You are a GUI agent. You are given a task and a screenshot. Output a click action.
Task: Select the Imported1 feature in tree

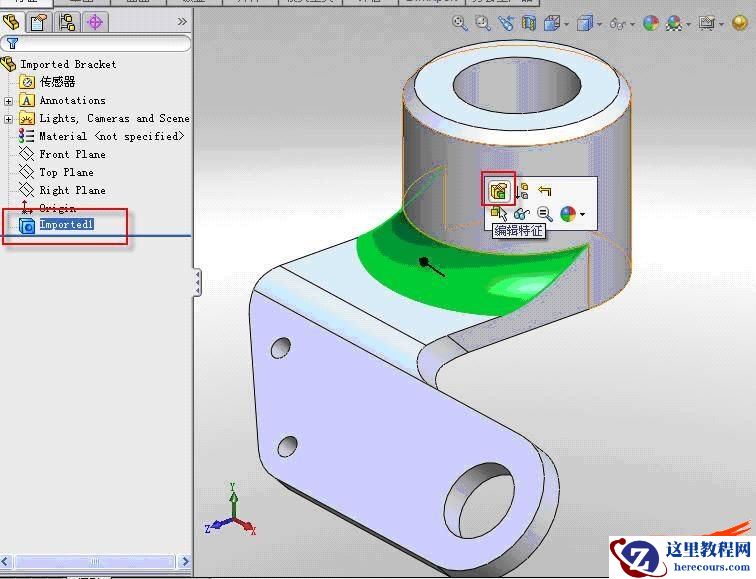tap(65, 225)
